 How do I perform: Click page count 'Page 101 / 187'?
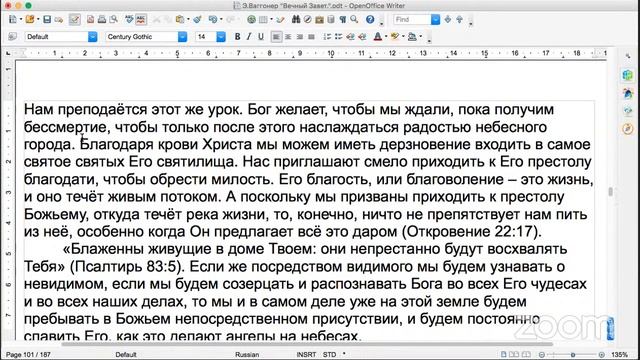pyautogui.click(x=28, y=354)
